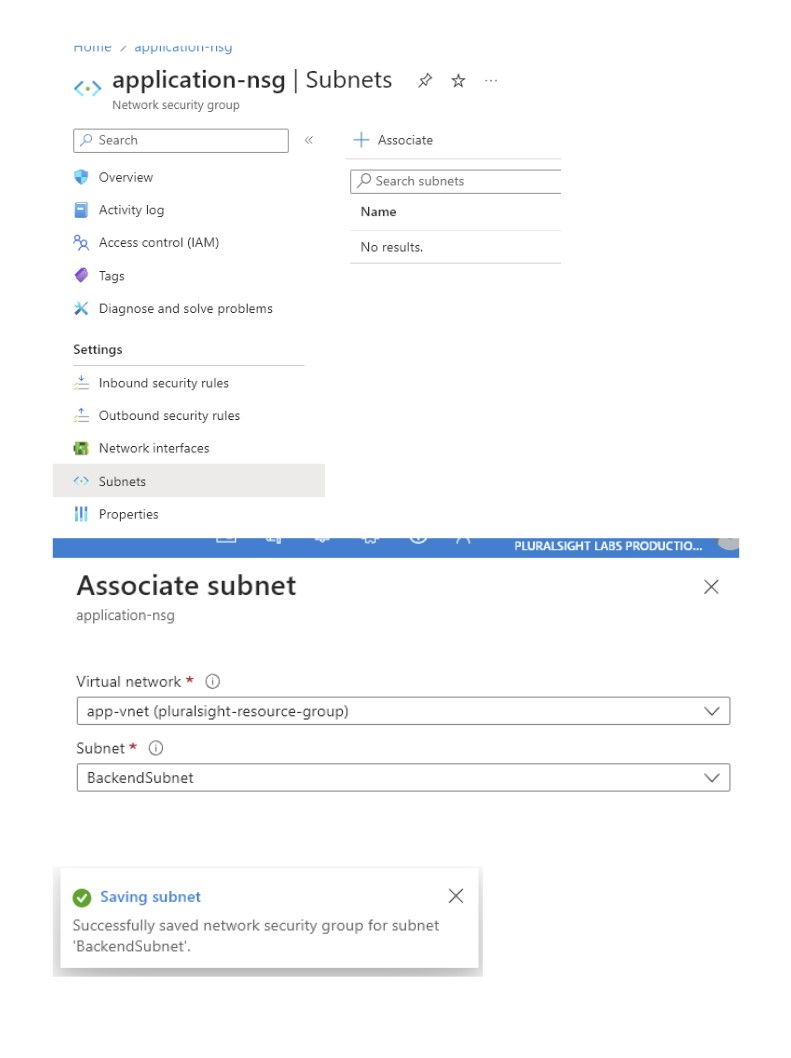
Task: Open the more options ellipsis menu
Action: [490, 81]
